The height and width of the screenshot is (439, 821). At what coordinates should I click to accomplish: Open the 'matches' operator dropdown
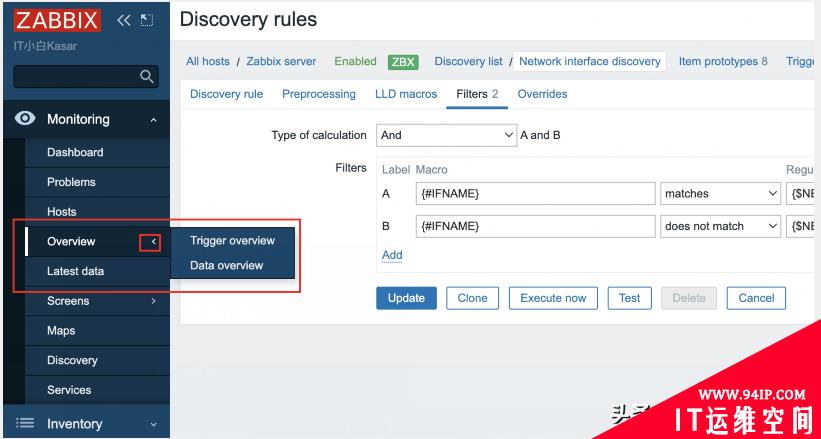720,193
